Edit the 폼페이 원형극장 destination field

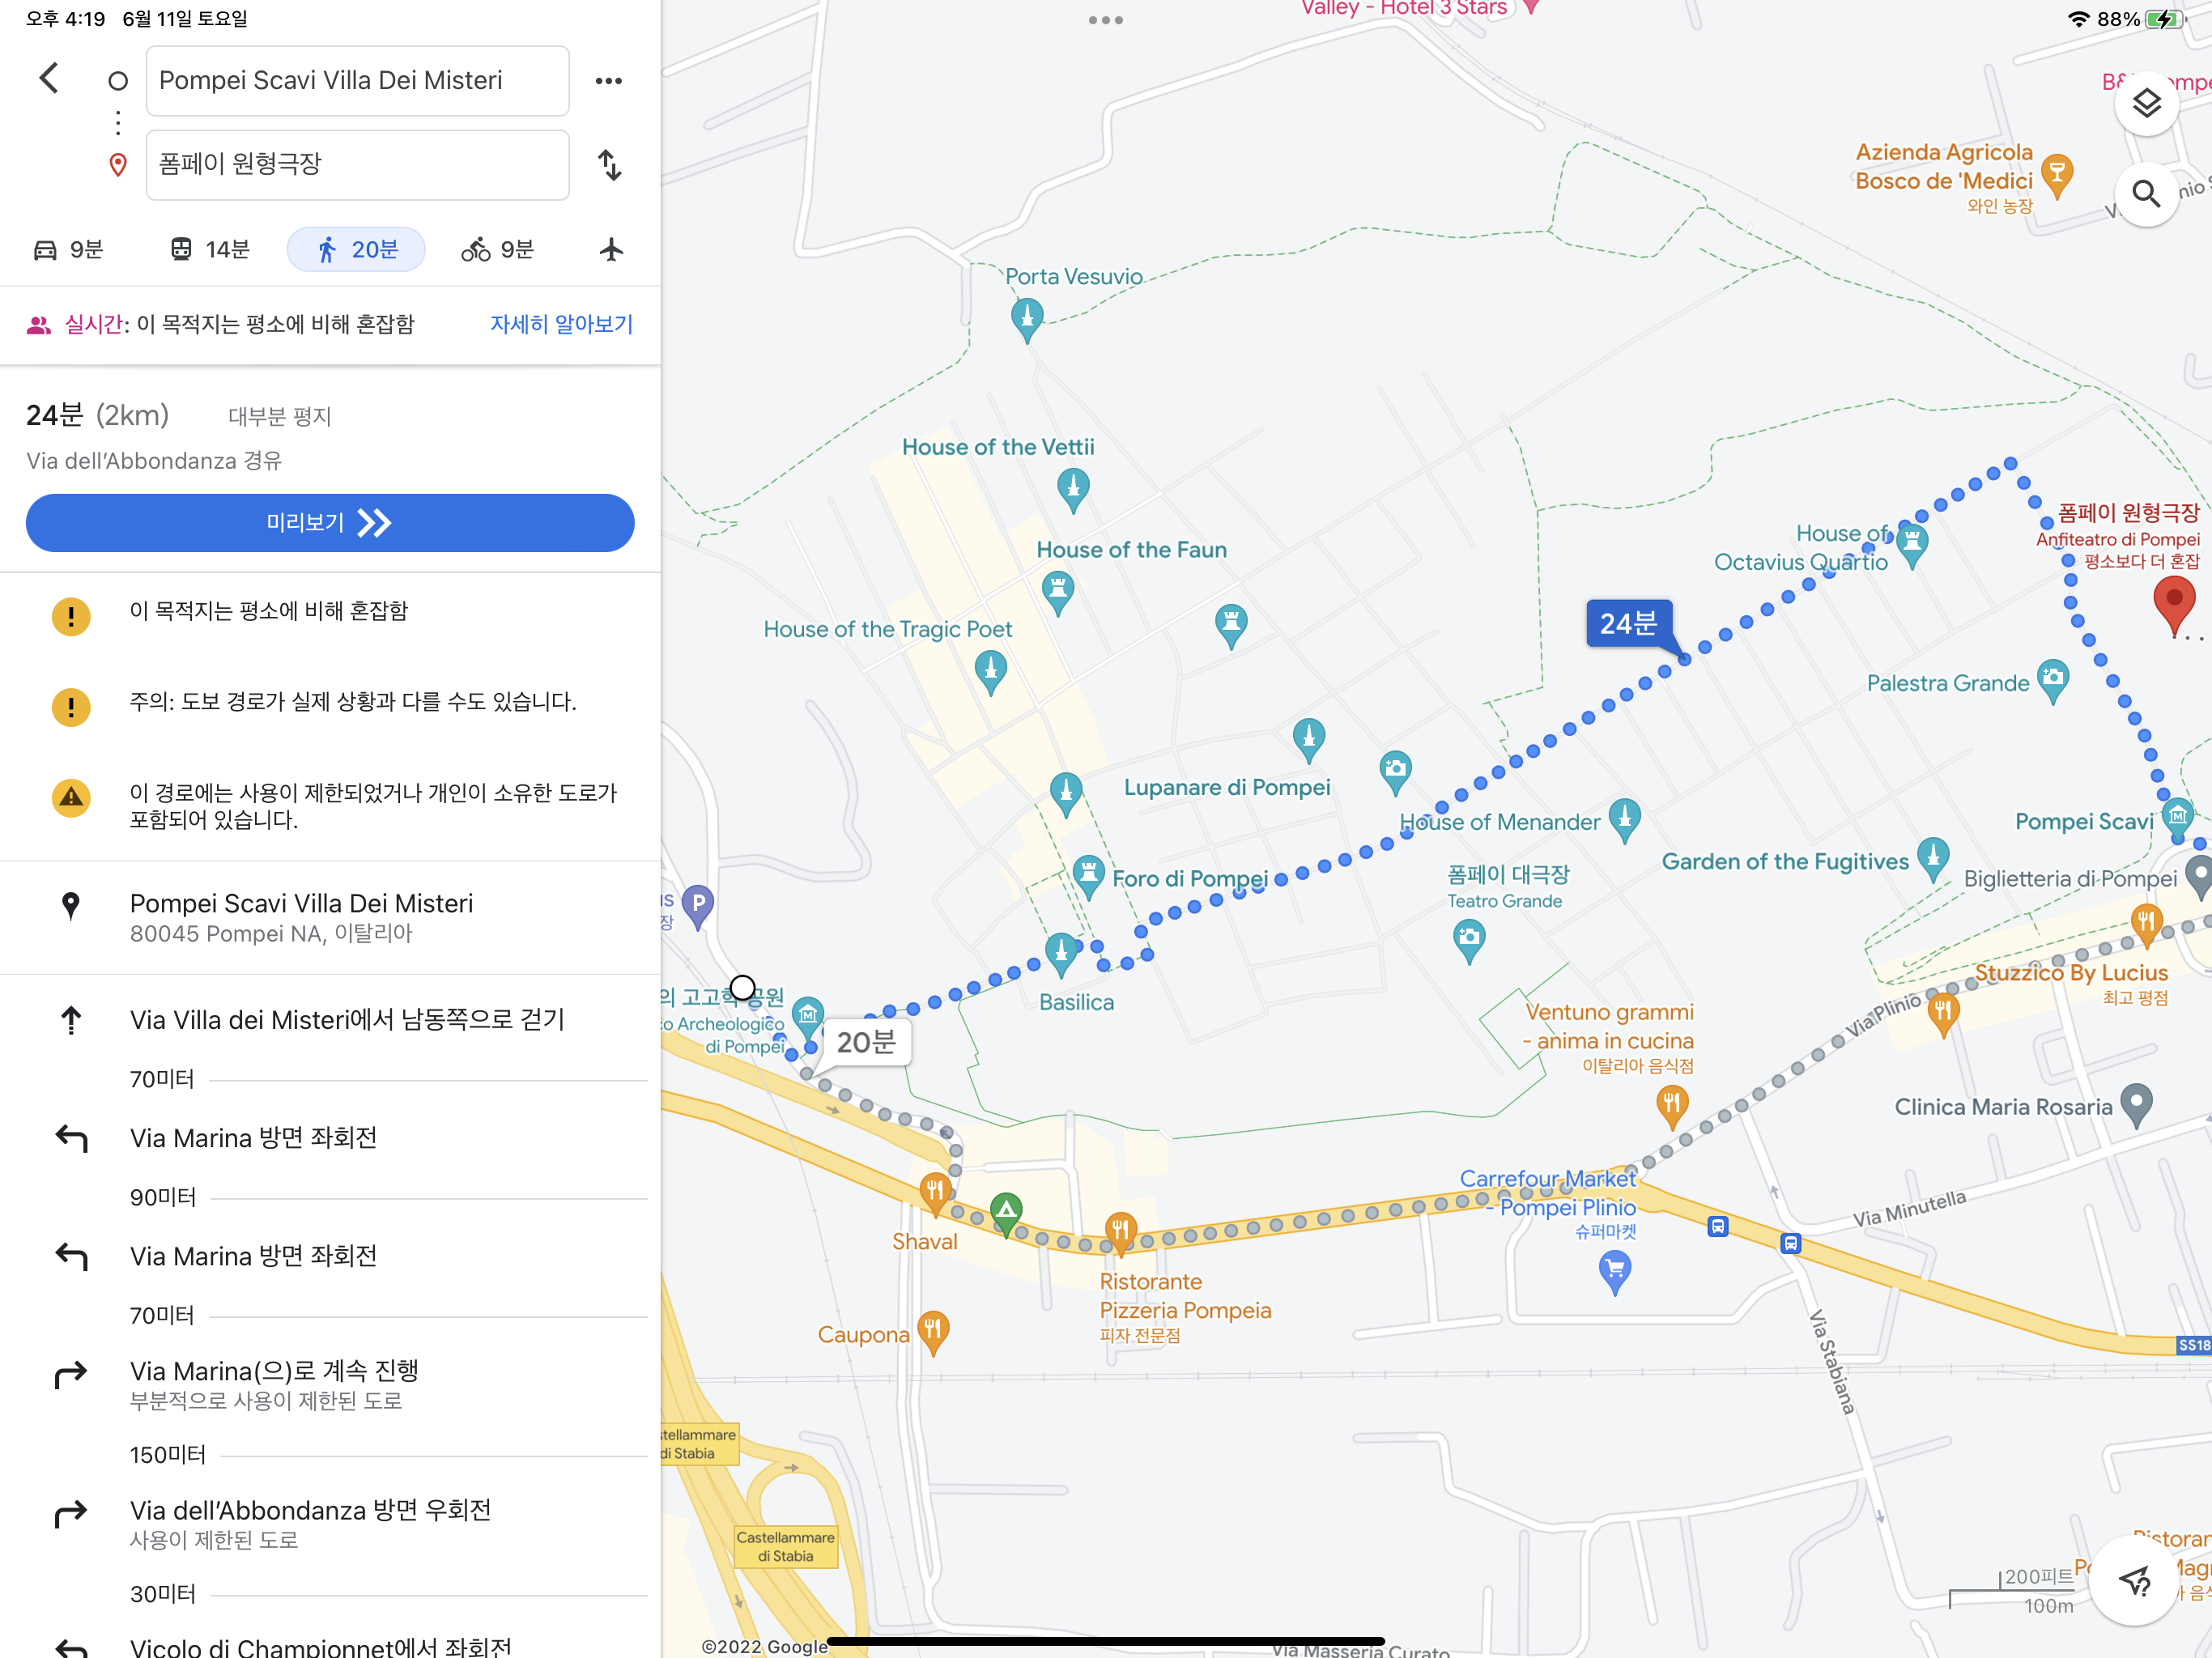point(357,165)
